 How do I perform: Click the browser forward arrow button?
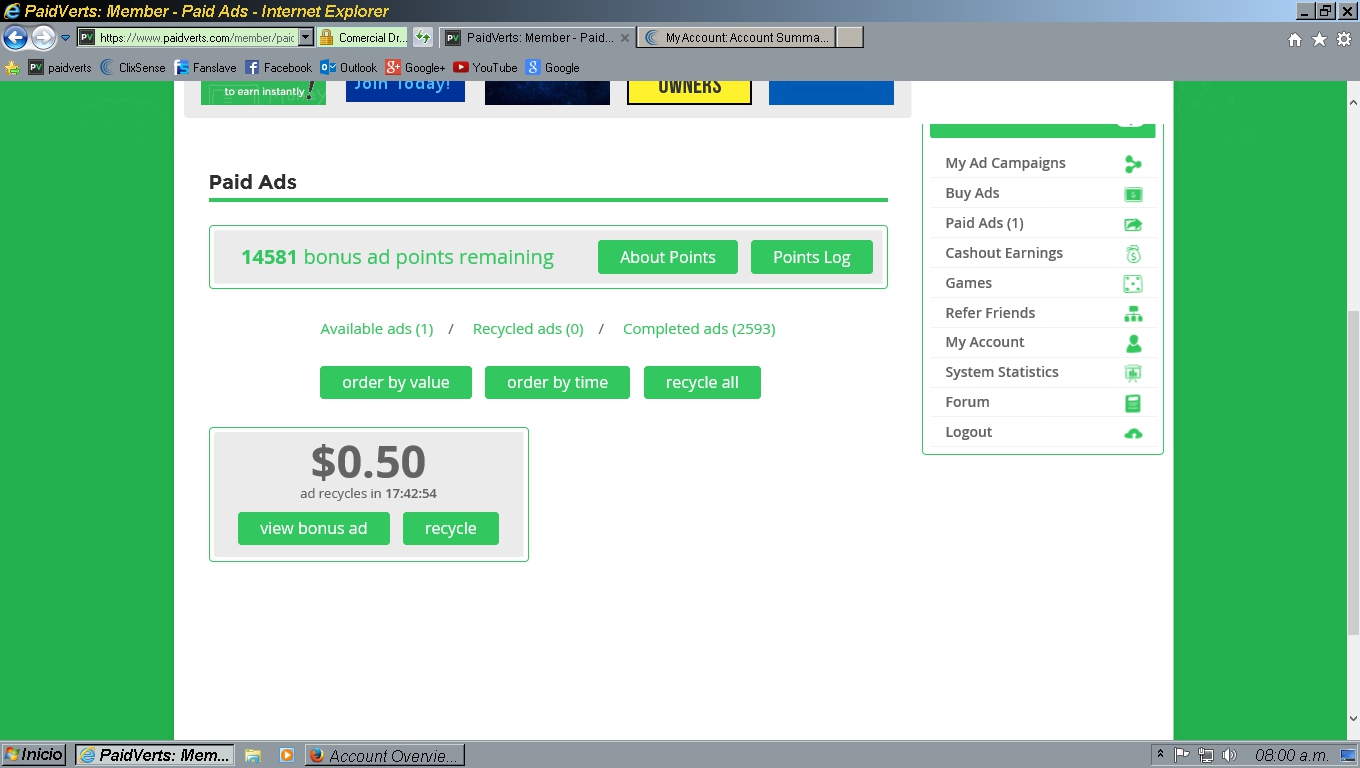pos(43,38)
